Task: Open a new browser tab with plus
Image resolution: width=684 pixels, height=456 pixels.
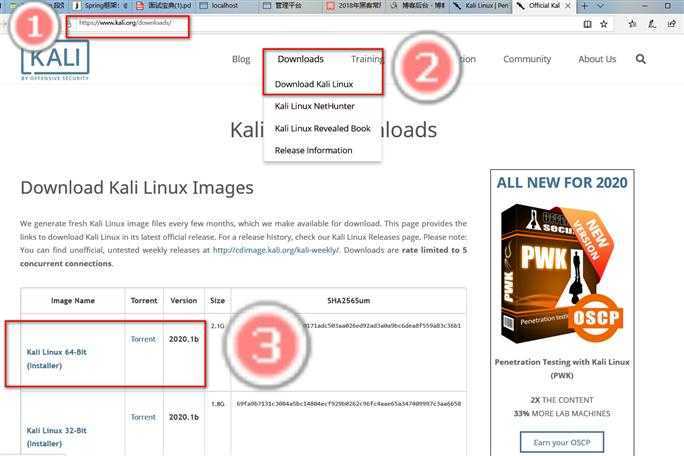Action: (x=585, y=6)
